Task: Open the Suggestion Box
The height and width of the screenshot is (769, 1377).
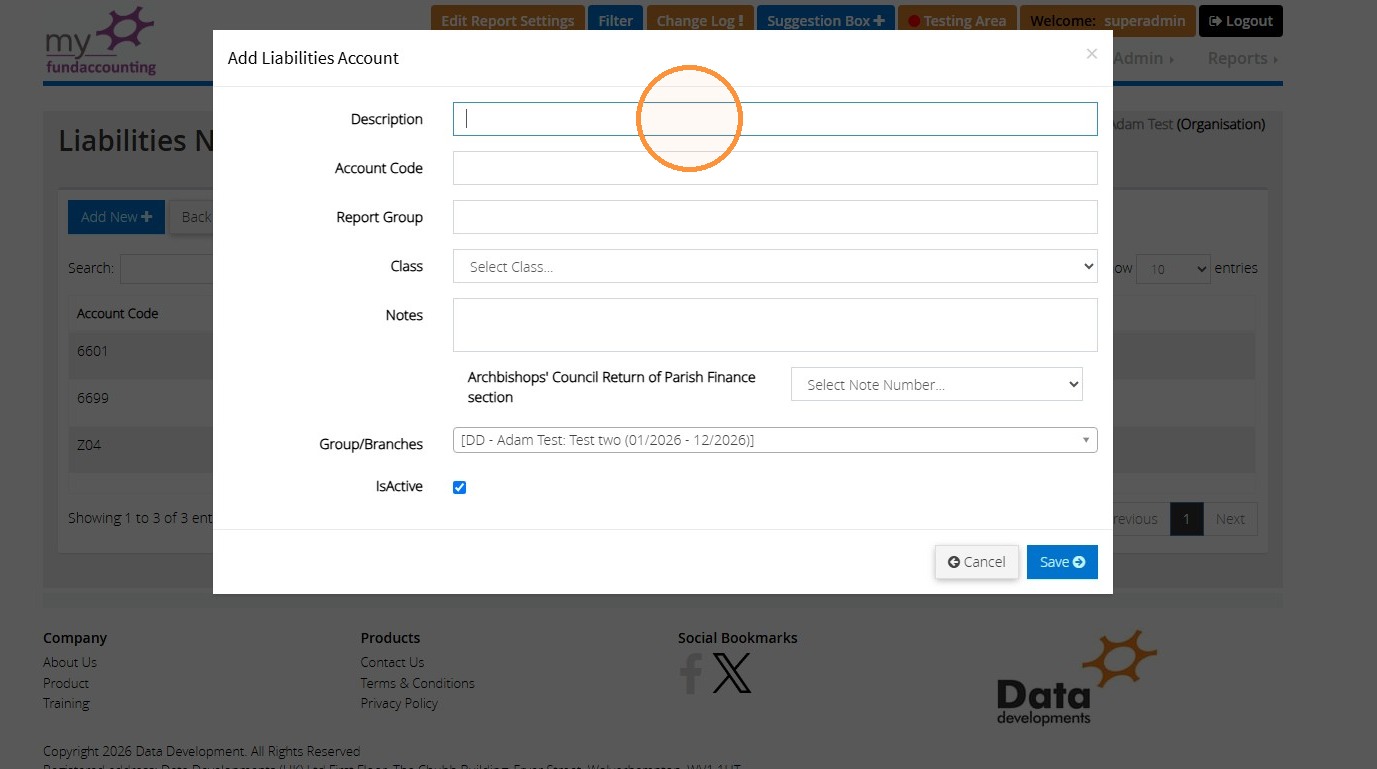Action: pyautogui.click(x=825, y=20)
